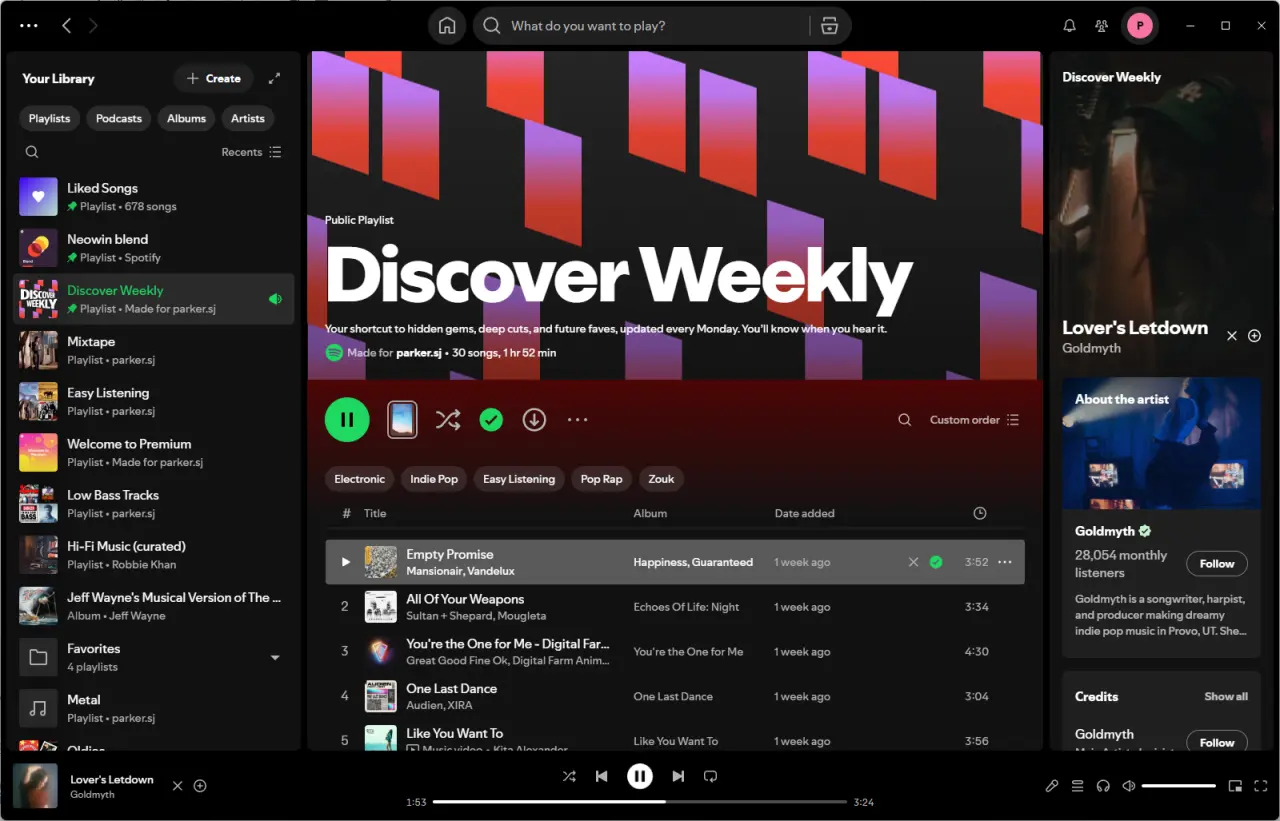Open the Happiness, Guaranteed album link

click(693, 562)
